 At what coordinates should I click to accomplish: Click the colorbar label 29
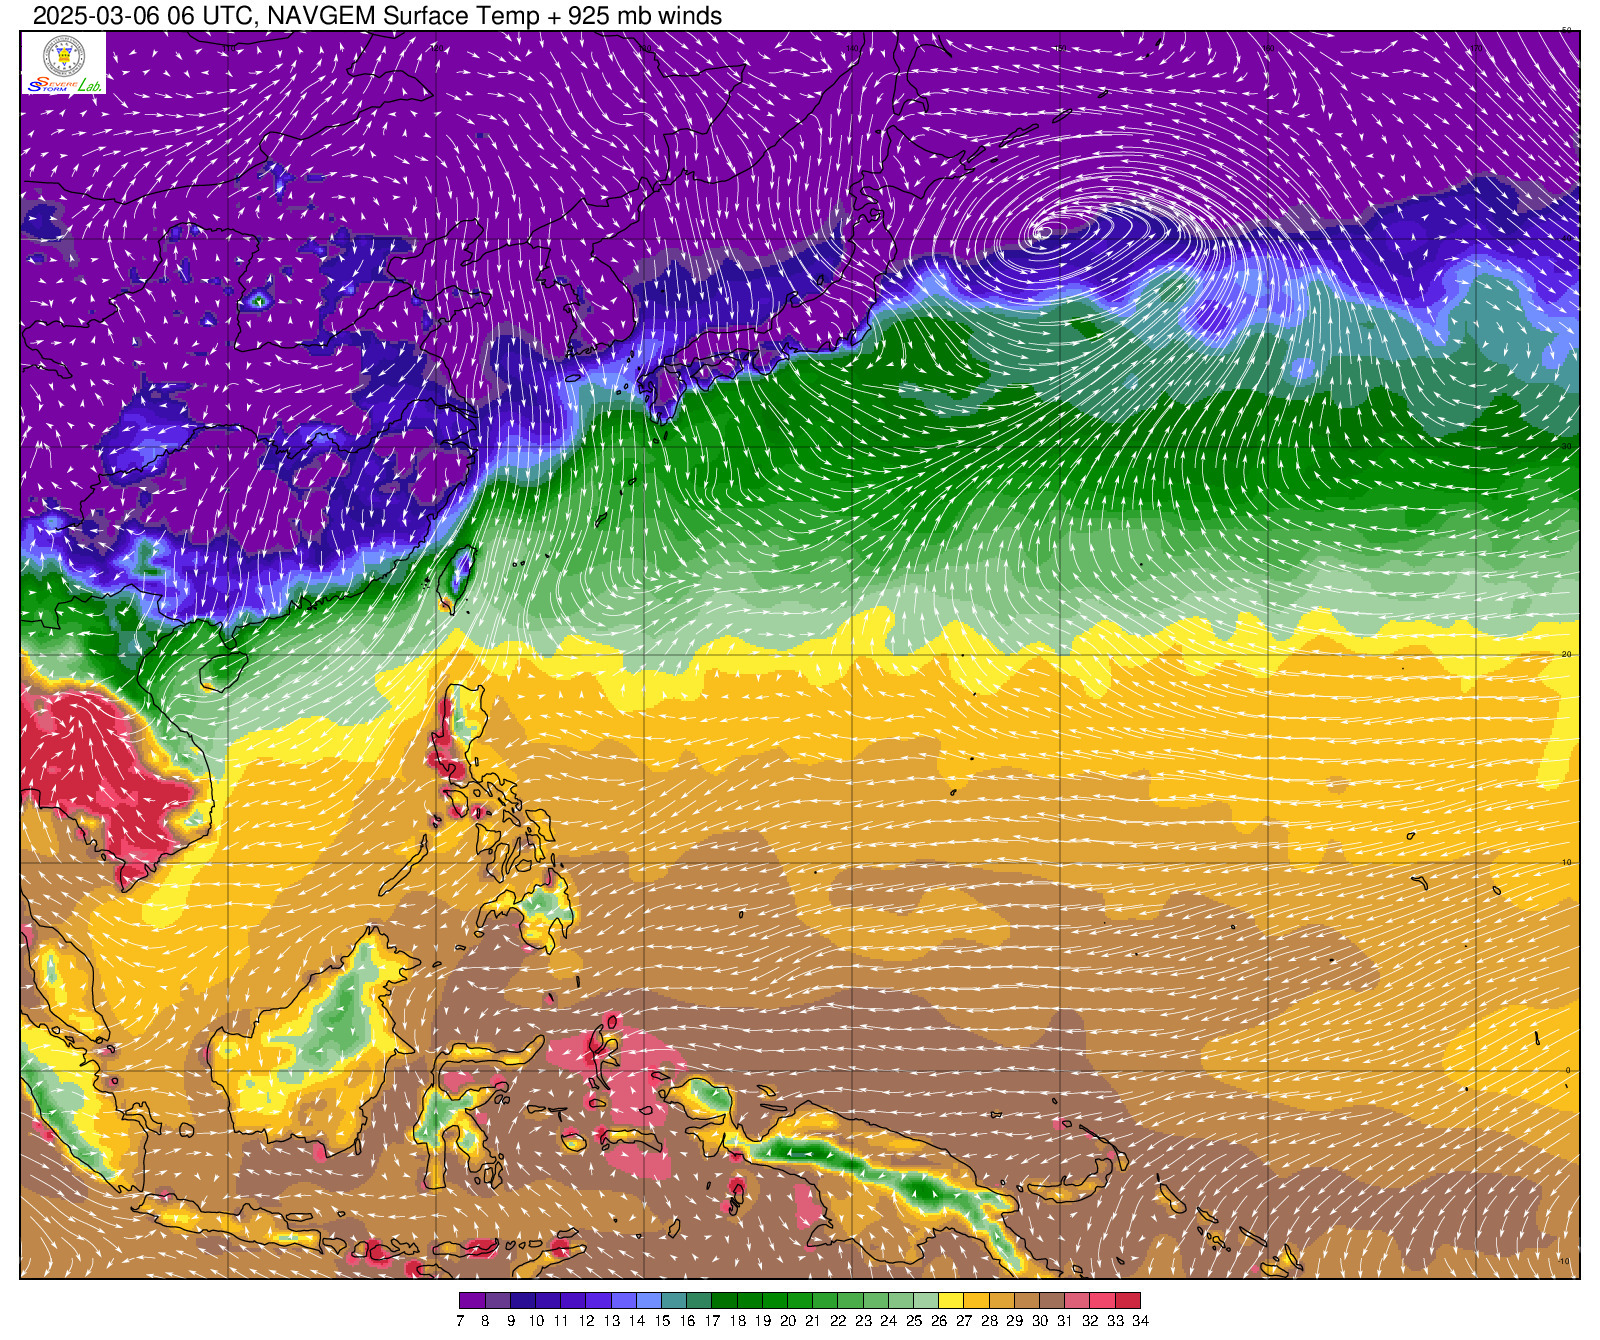pos(1014,1321)
